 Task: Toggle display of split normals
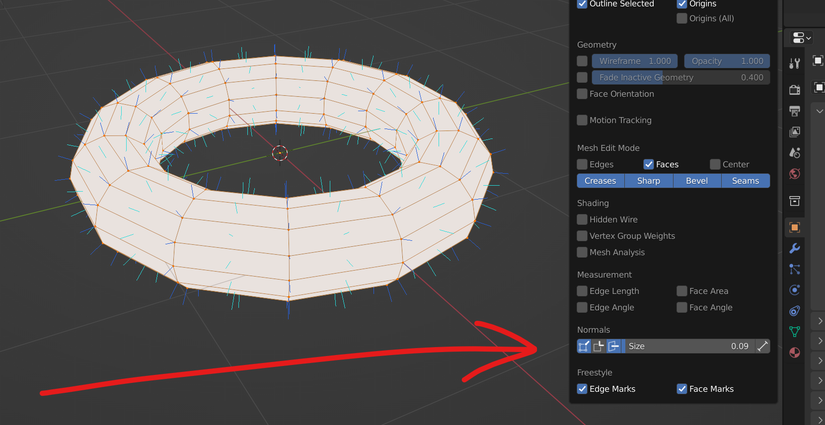(x=599, y=346)
